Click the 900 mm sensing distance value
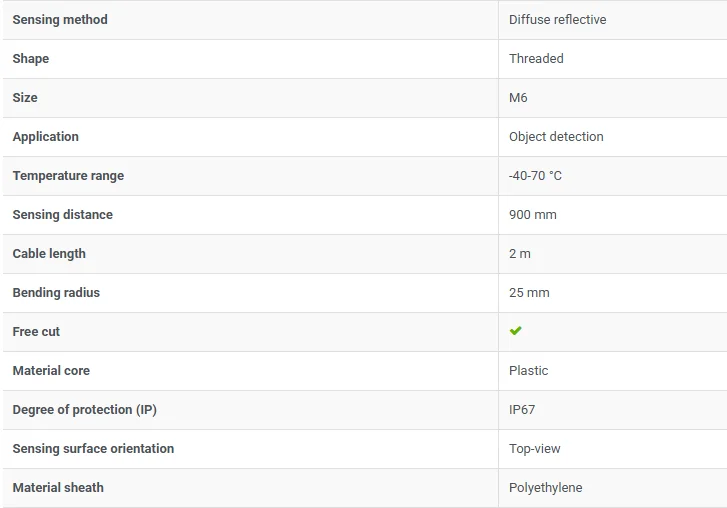 tap(532, 215)
